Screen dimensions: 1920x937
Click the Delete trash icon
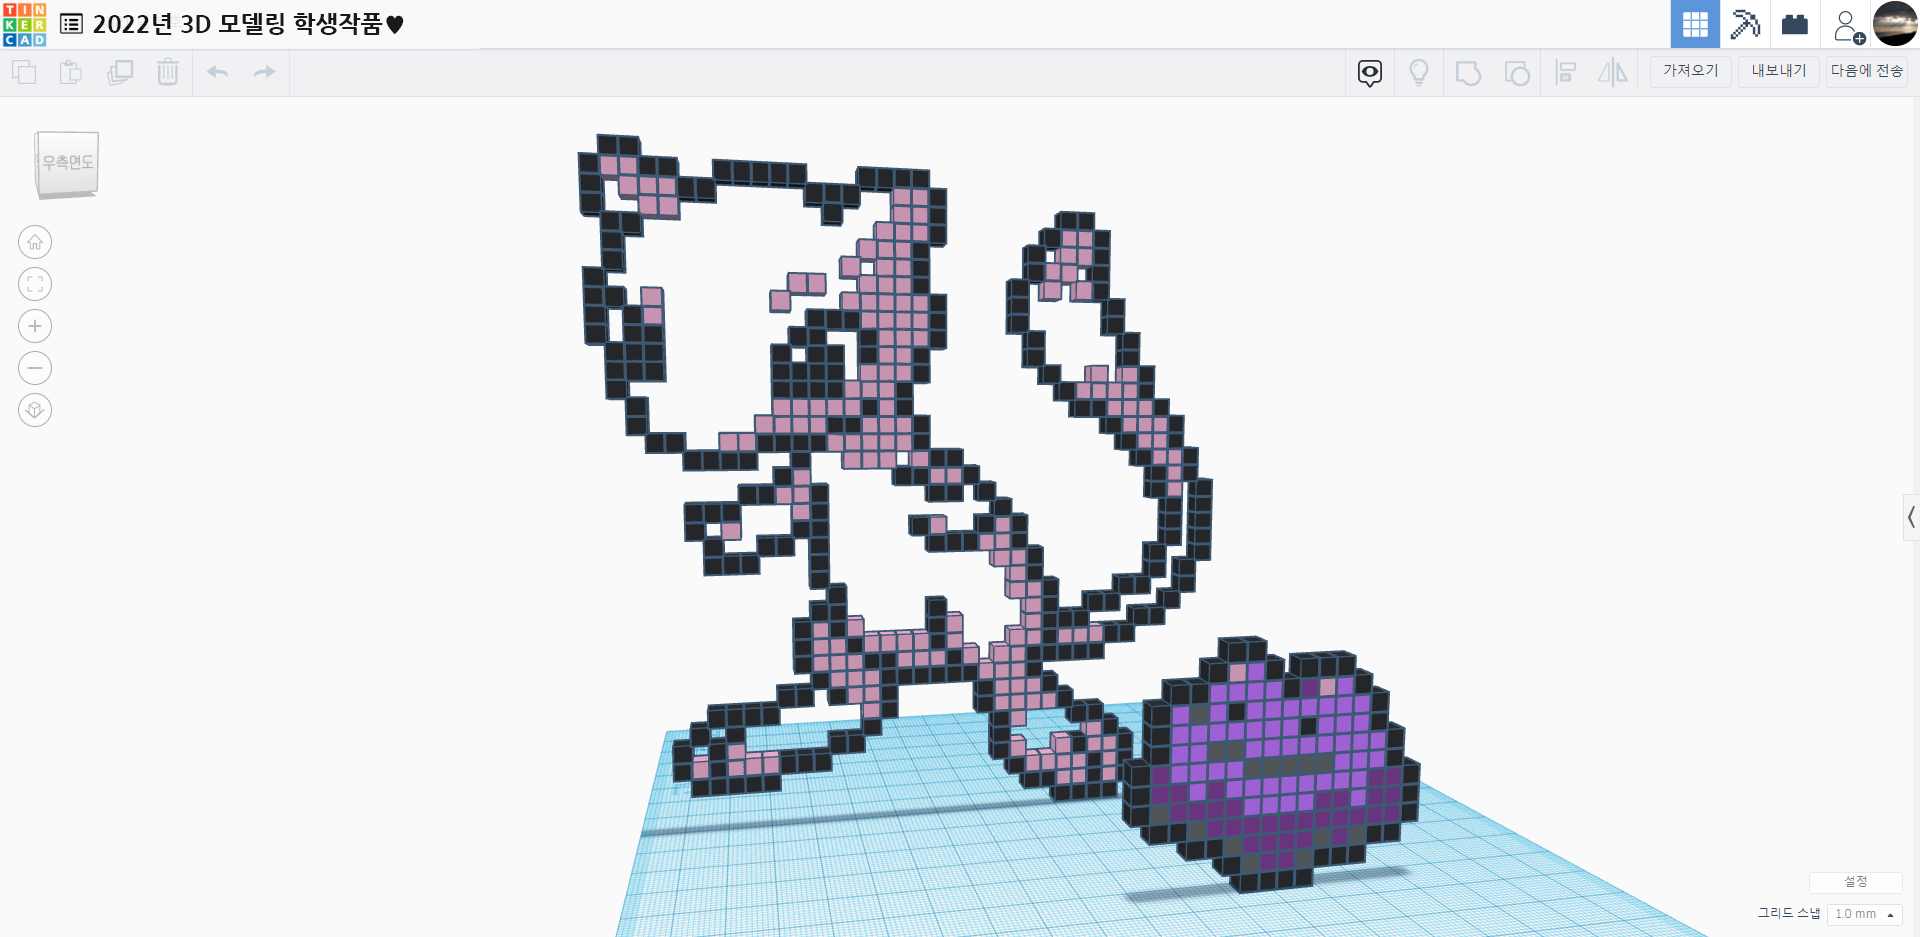(168, 72)
